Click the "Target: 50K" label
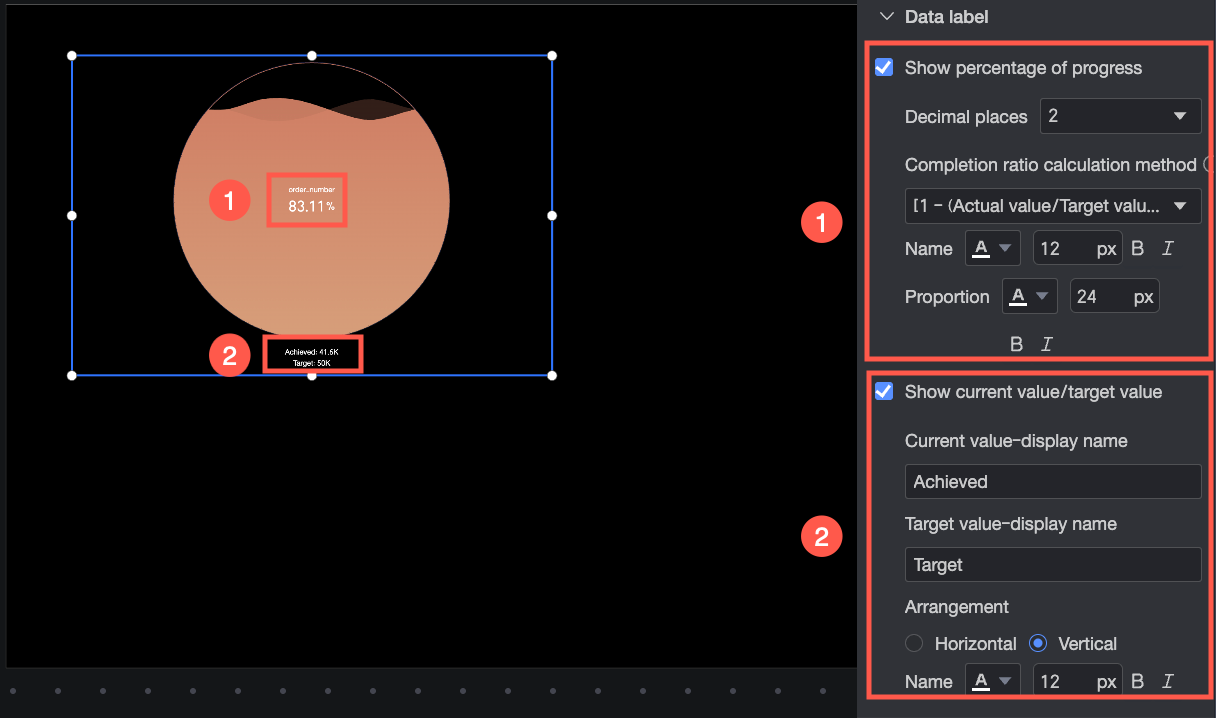This screenshot has width=1216, height=718. [x=312, y=363]
